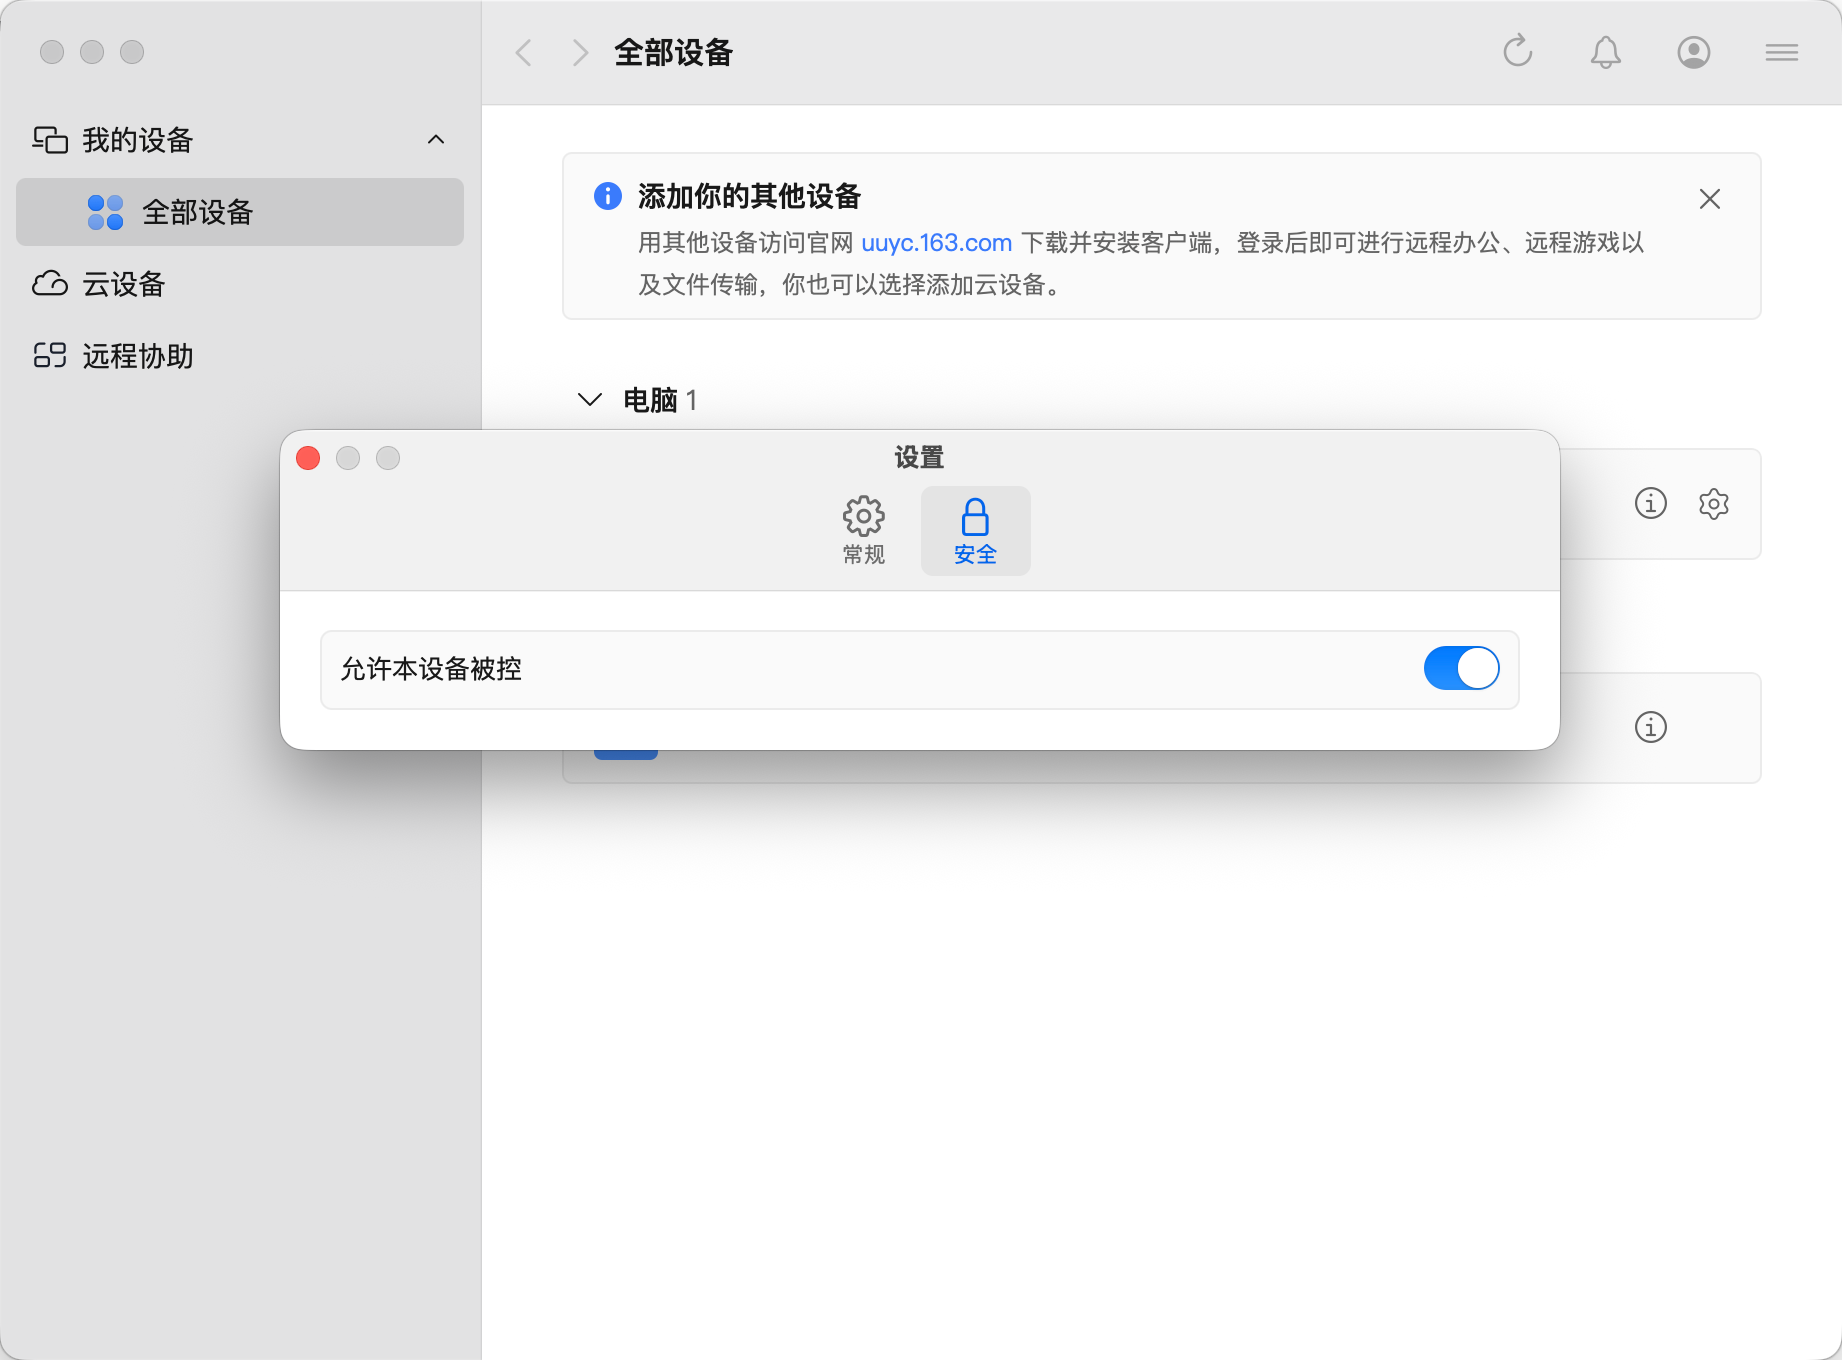Image resolution: width=1842 pixels, height=1360 pixels.
Task: Select the 我的设备 icon in the sidebar
Action: (x=48, y=140)
